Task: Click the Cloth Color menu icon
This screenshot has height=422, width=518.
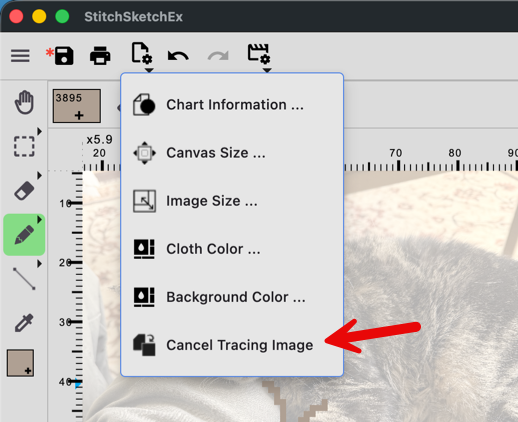Action: pyautogui.click(x=144, y=249)
